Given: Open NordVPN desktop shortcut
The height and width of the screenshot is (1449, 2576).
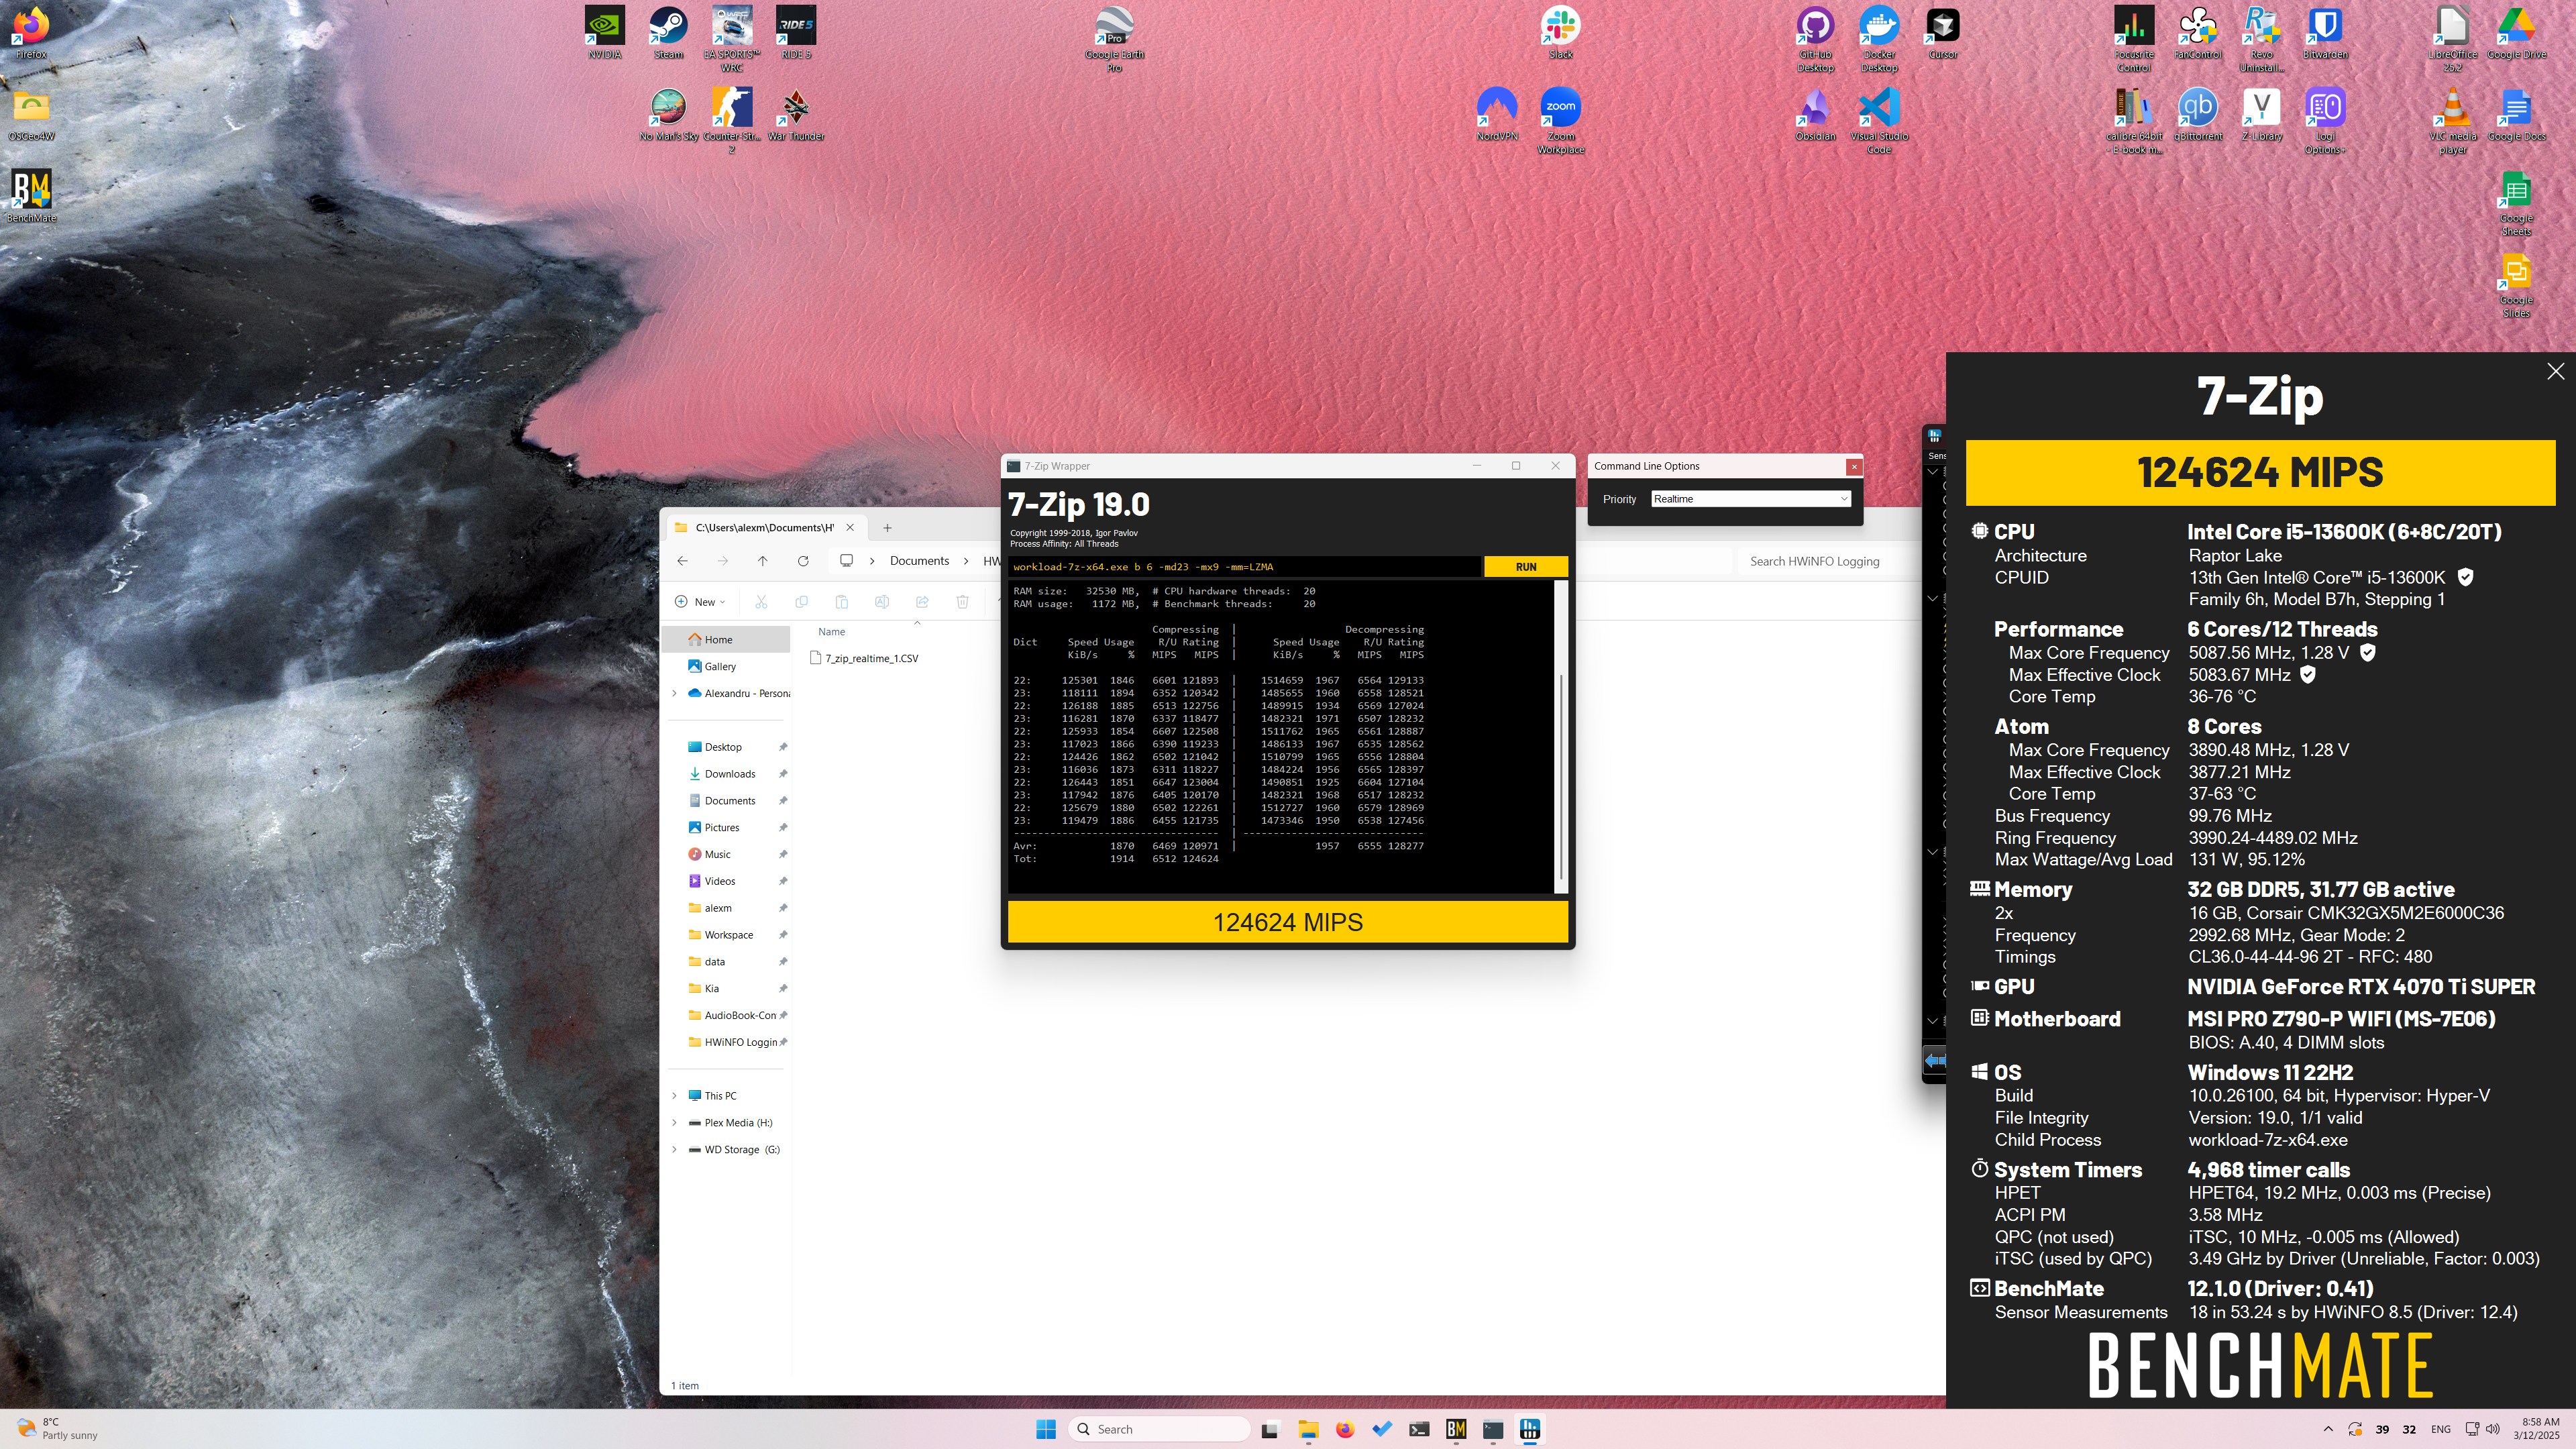Looking at the screenshot, I should tap(1496, 114).
